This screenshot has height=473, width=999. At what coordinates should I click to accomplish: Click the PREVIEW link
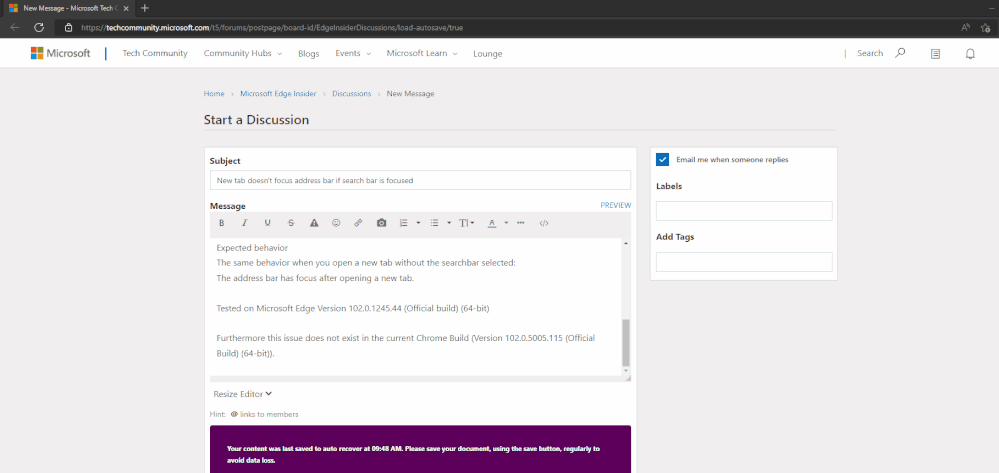615,205
